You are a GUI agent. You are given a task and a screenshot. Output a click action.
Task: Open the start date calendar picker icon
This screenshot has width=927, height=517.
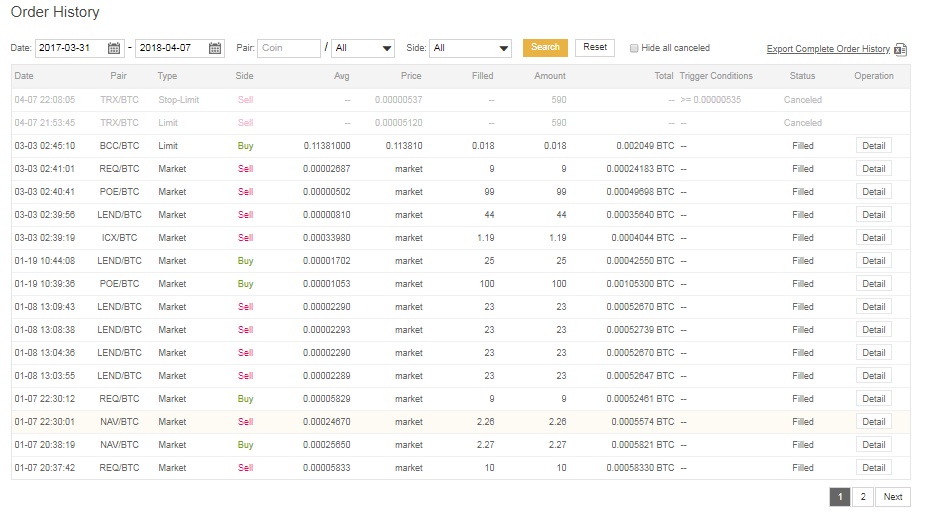114,48
